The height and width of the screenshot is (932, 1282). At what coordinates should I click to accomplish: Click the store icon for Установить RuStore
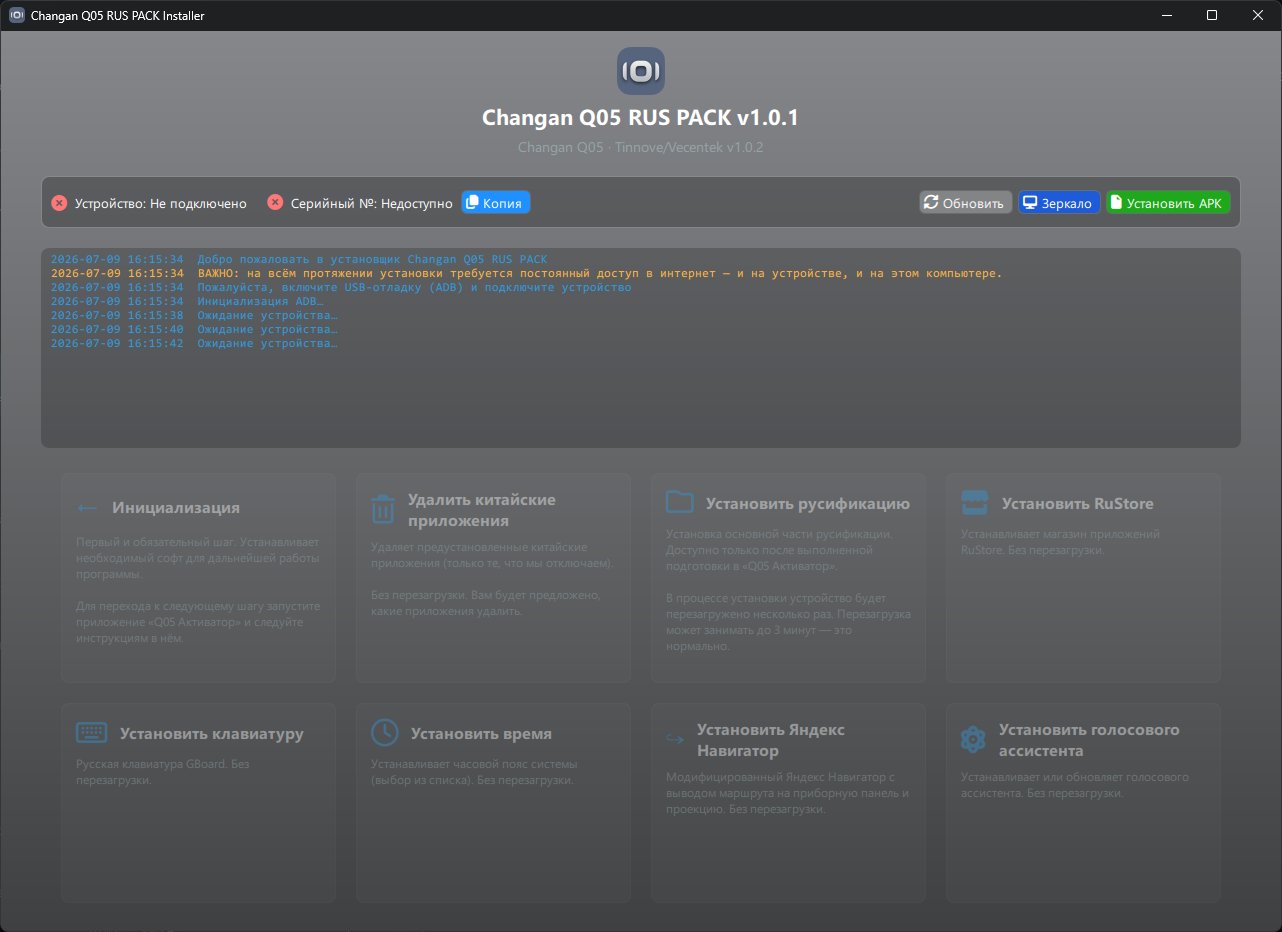click(x=974, y=502)
